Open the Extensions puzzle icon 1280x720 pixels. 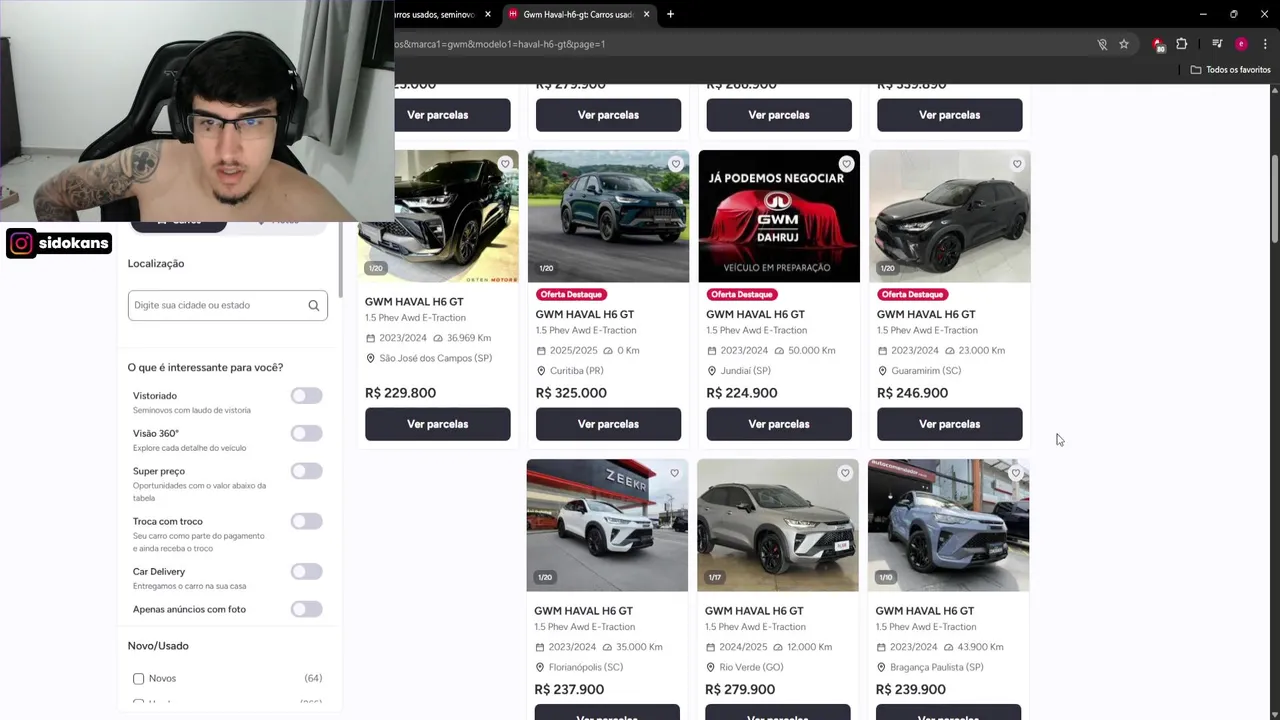click(x=1182, y=44)
